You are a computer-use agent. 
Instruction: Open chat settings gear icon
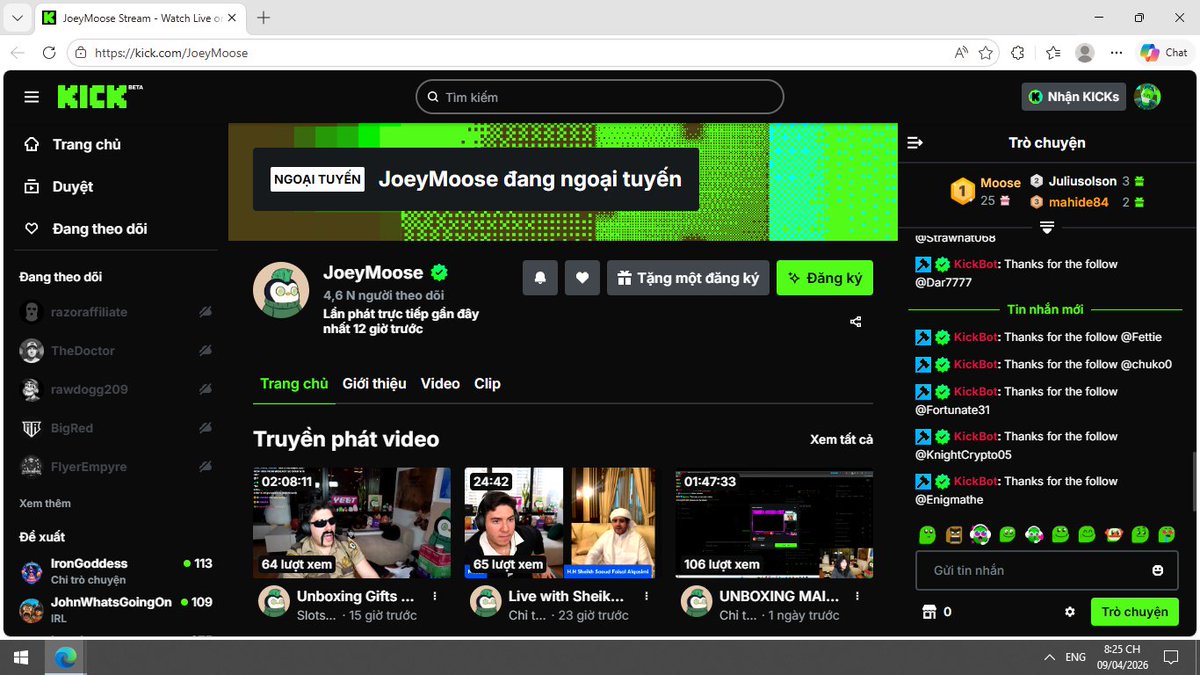click(x=1070, y=612)
